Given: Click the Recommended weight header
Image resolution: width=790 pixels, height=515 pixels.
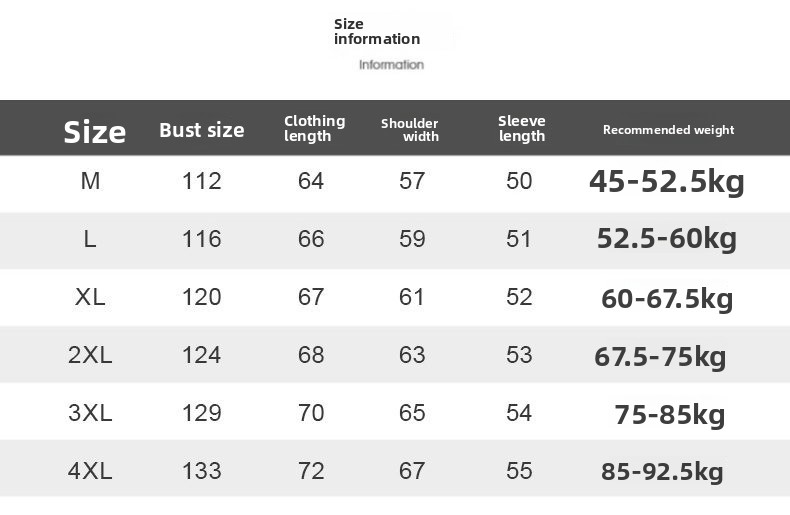Looking at the screenshot, I should (668, 130).
